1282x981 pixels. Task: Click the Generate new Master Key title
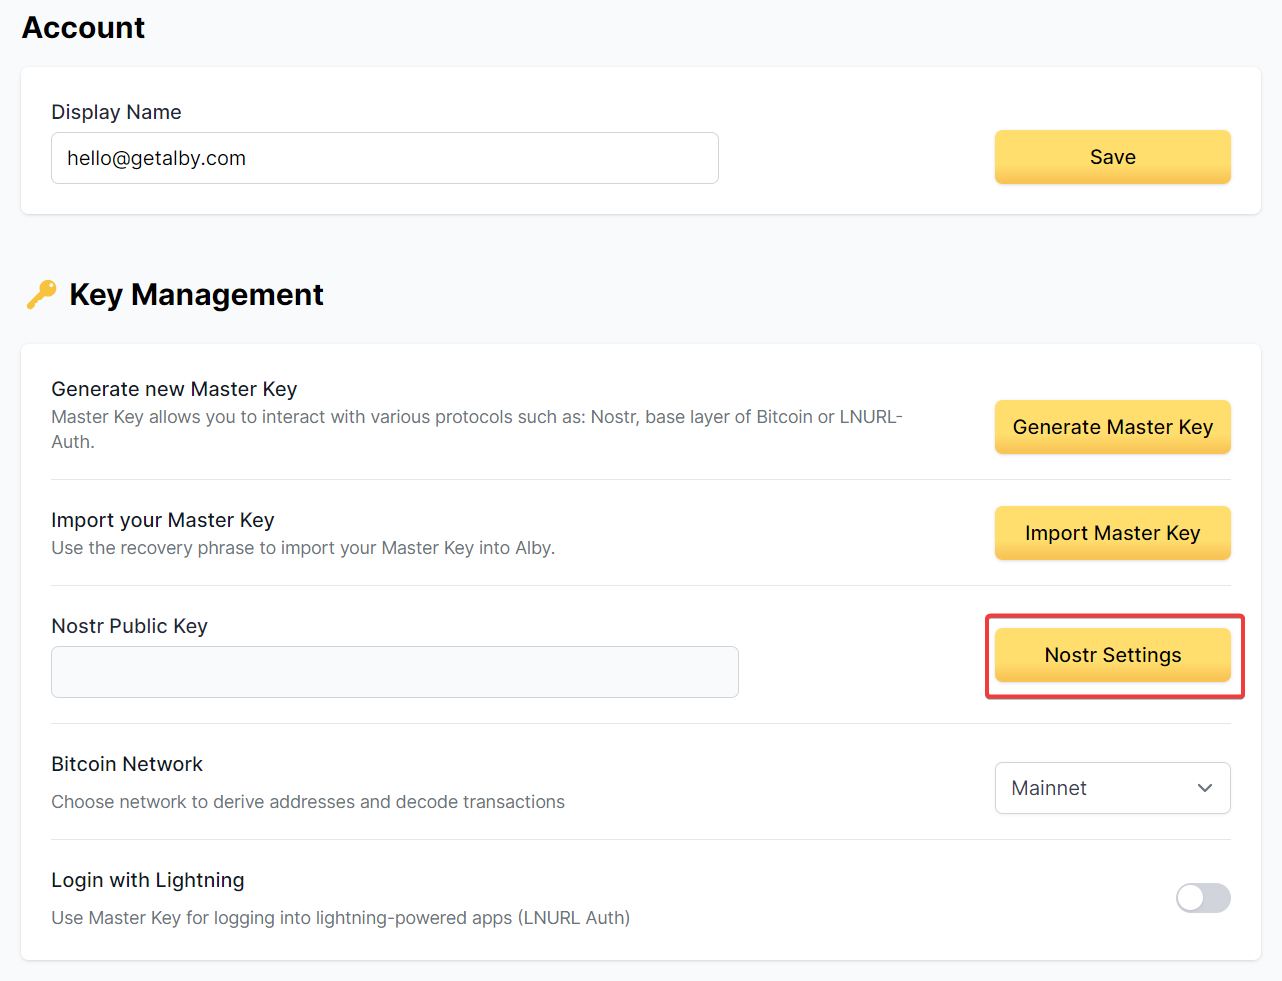tap(174, 389)
